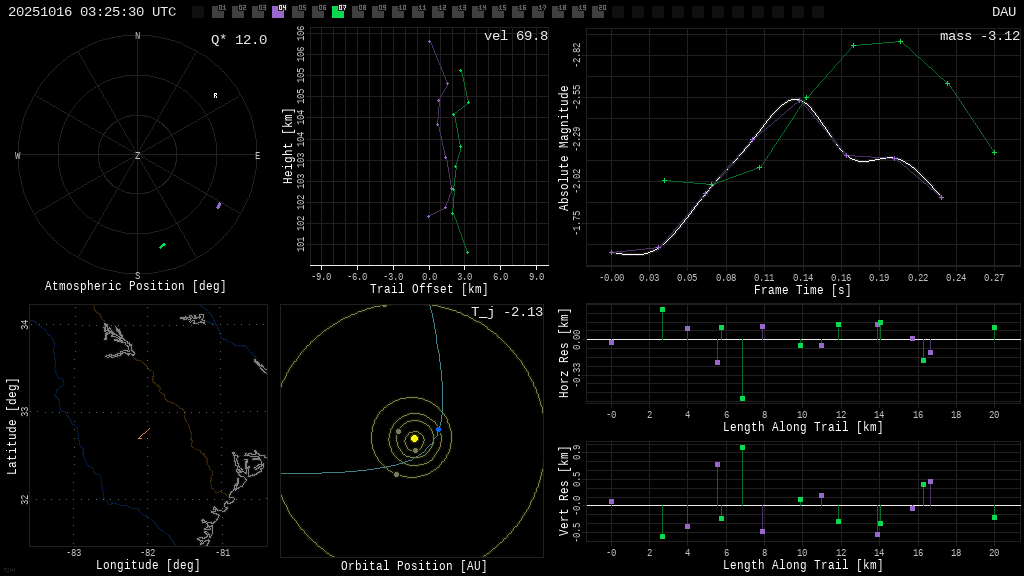Select the blue Earth marker on the orbit

point(438,429)
